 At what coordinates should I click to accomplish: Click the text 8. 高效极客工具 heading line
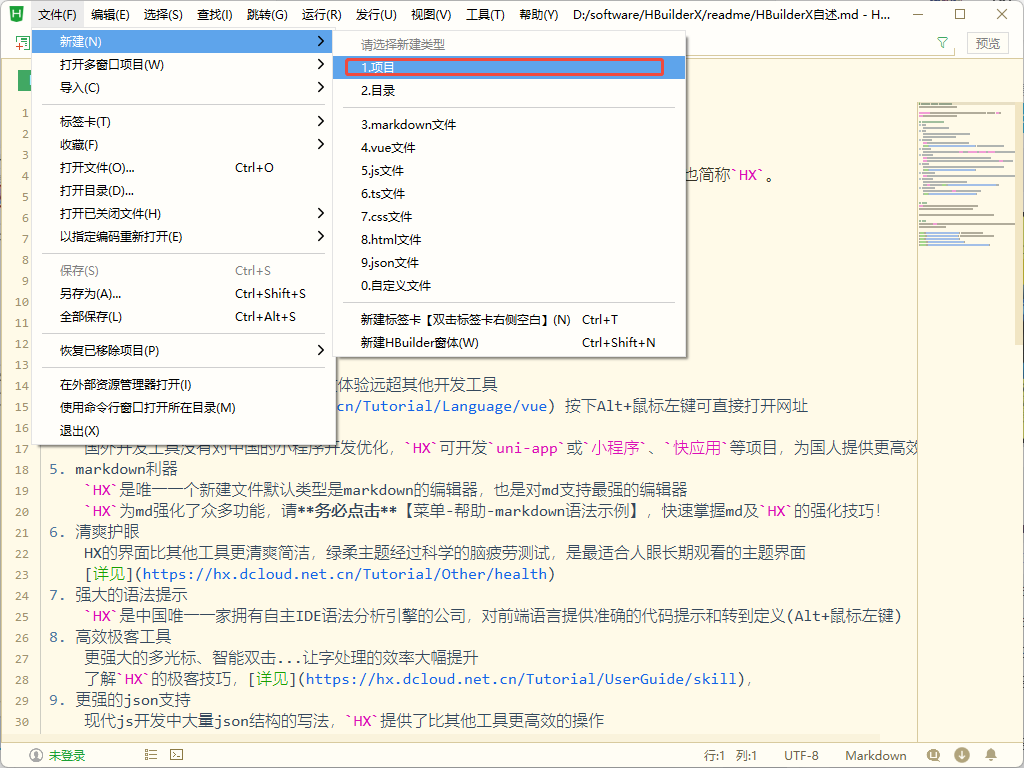coord(110,637)
